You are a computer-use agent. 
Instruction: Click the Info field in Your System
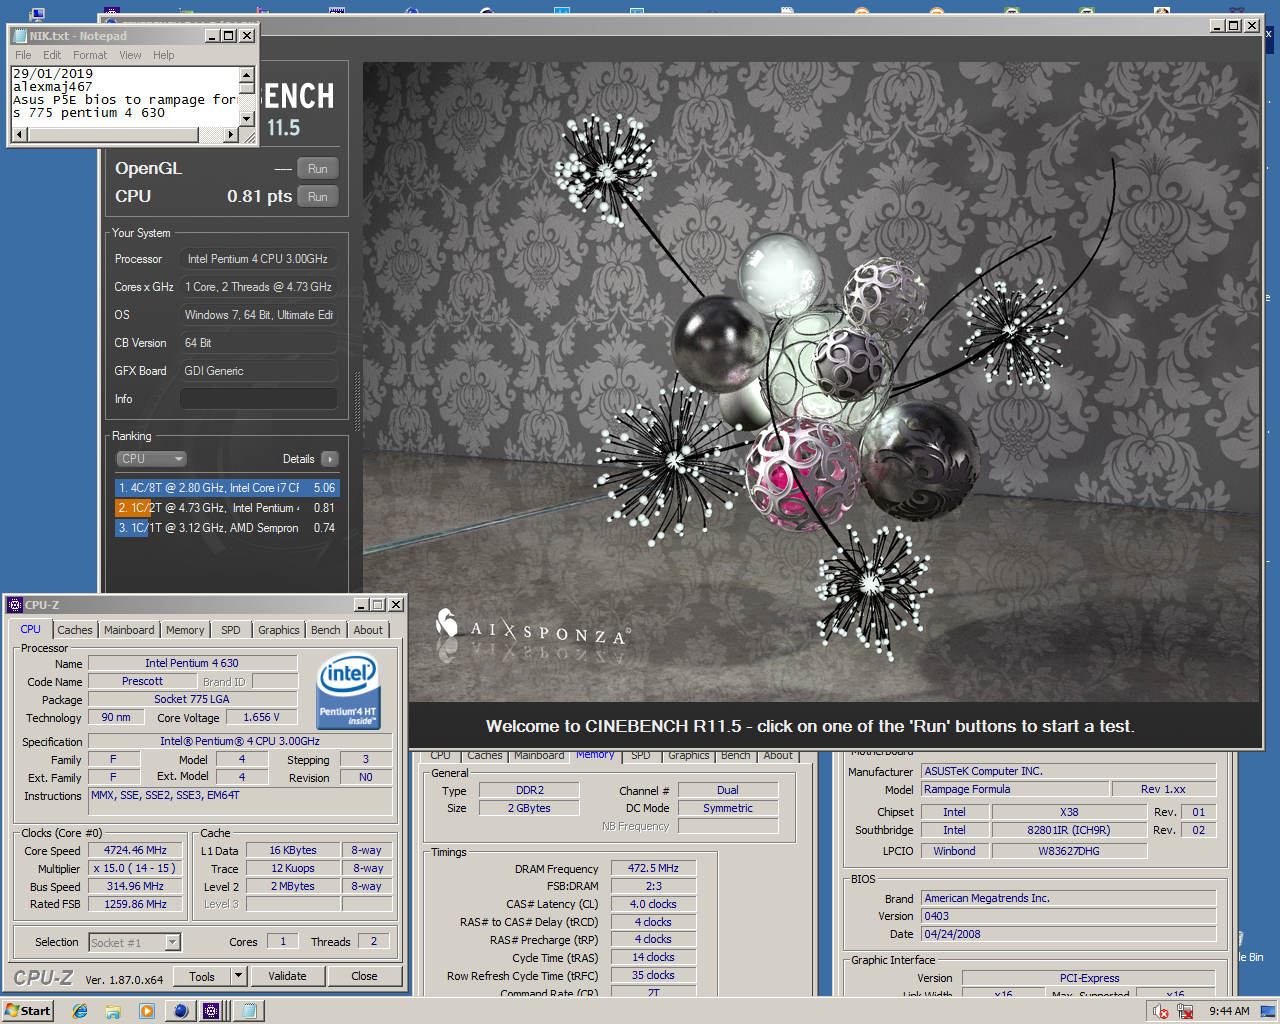[259, 399]
